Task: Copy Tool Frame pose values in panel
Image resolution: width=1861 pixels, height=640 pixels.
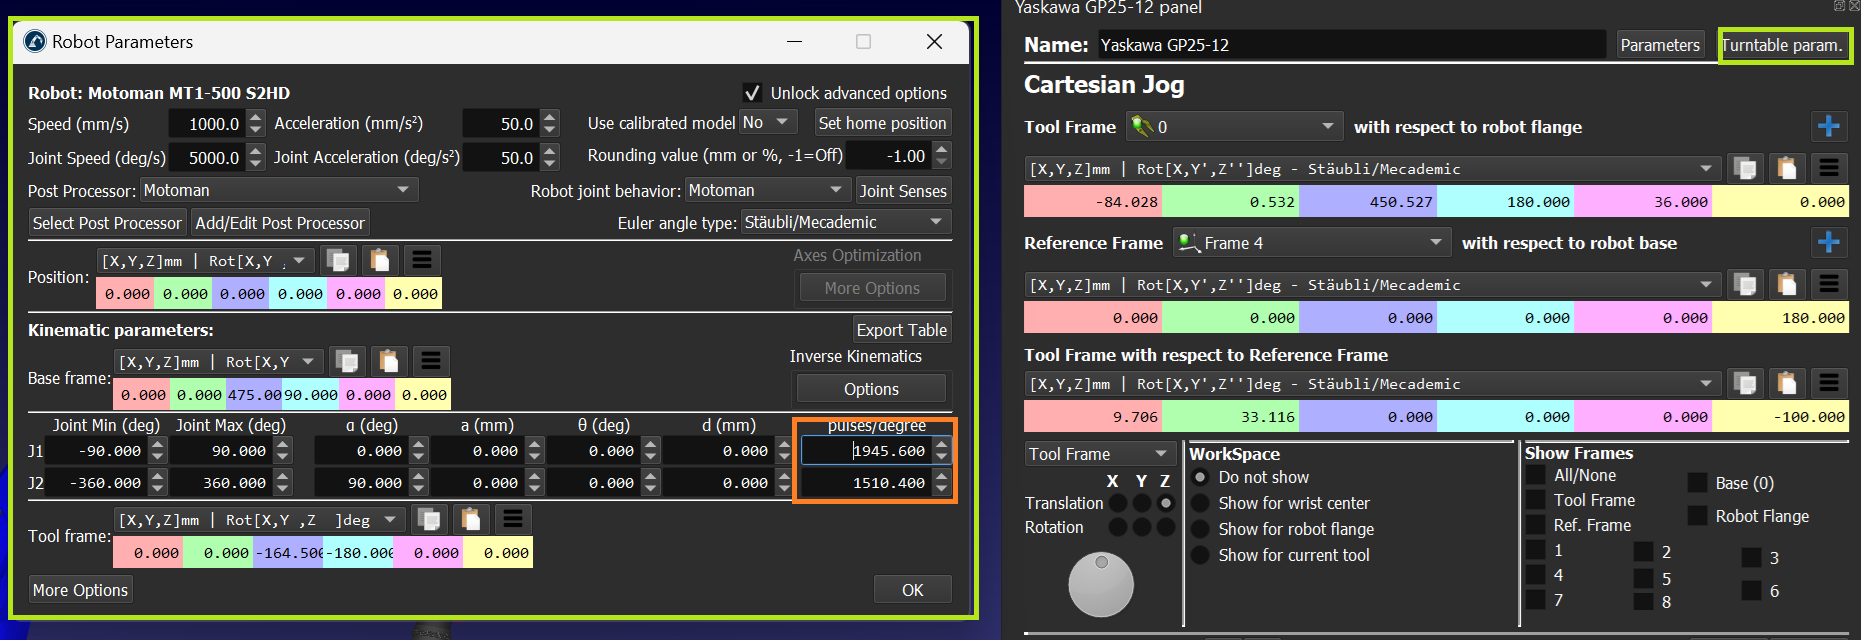Action: [x=1745, y=169]
